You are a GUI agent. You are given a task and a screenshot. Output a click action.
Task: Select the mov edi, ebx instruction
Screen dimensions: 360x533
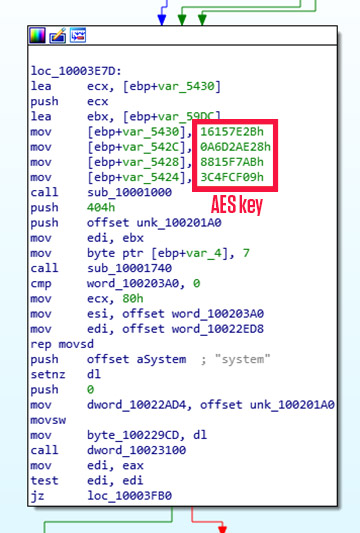[87, 238]
